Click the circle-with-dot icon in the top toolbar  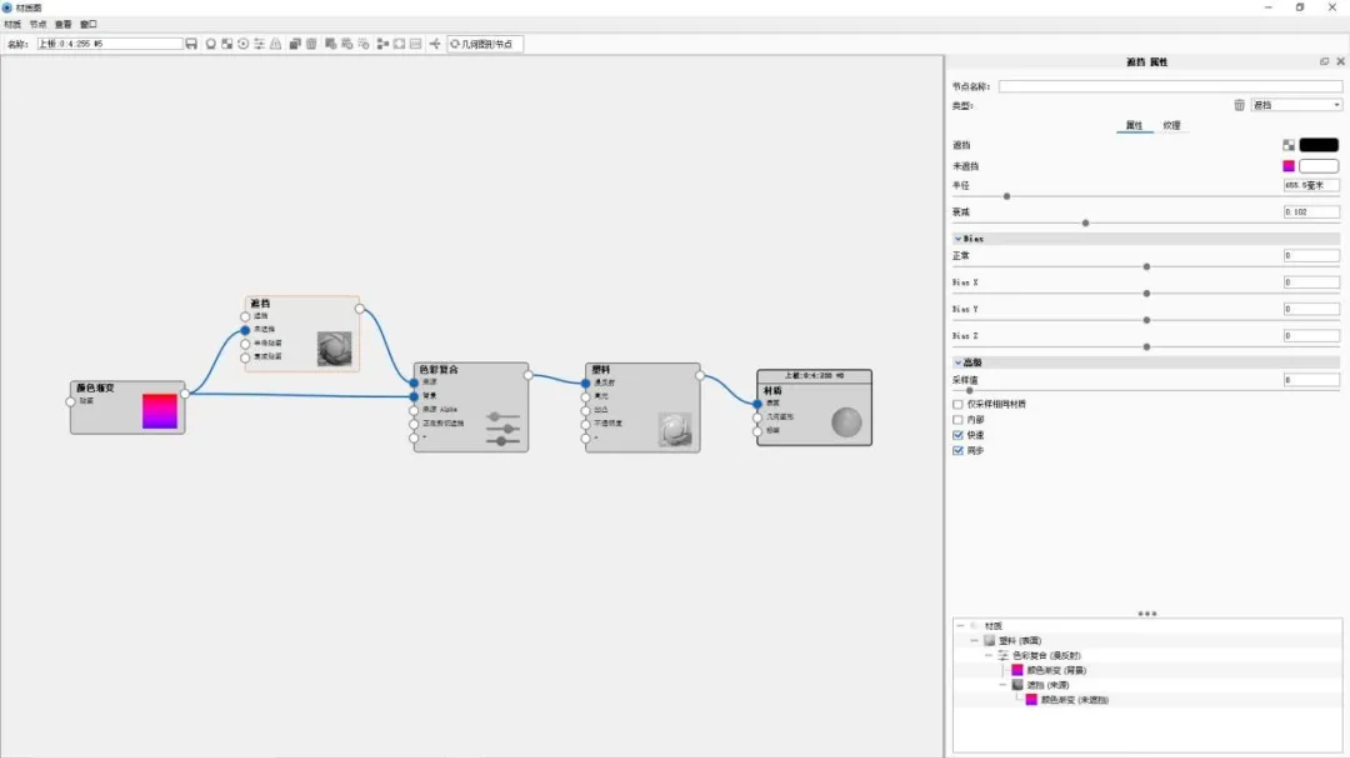(x=243, y=44)
